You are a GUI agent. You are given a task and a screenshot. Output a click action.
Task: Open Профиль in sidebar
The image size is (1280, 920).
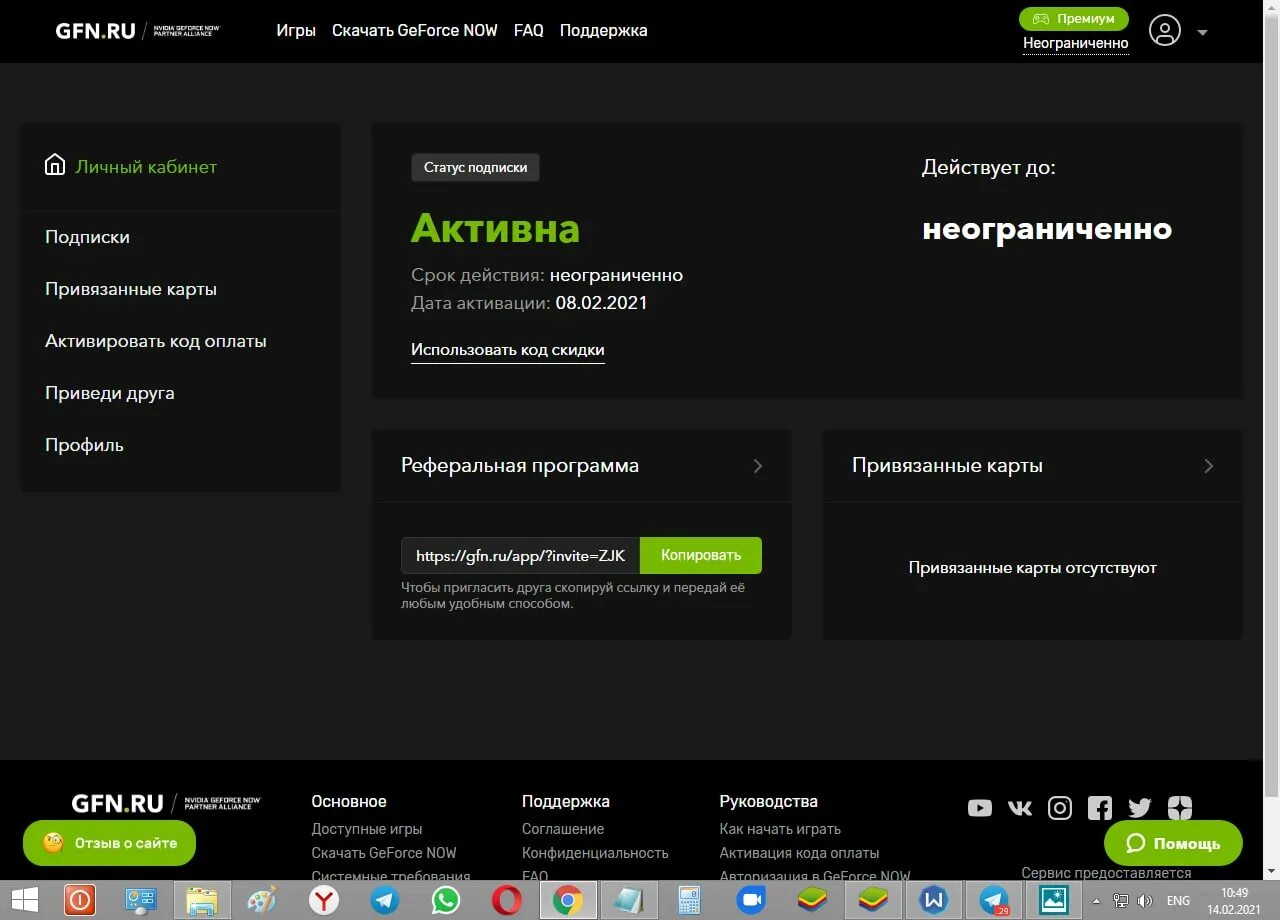[x=84, y=445]
